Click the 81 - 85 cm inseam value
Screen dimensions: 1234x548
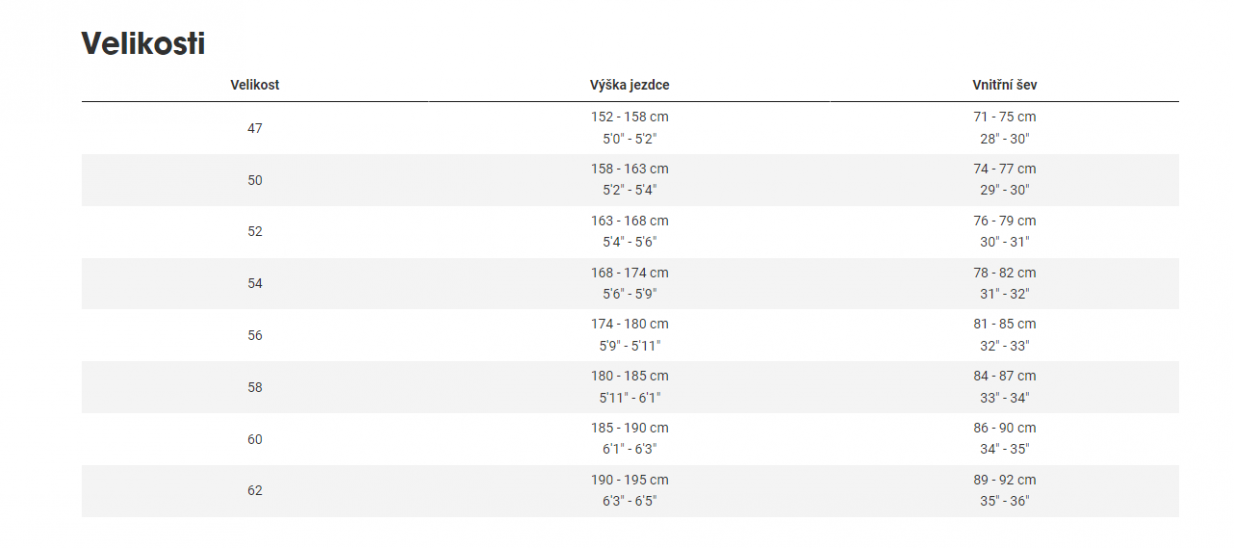(1004, 324)
